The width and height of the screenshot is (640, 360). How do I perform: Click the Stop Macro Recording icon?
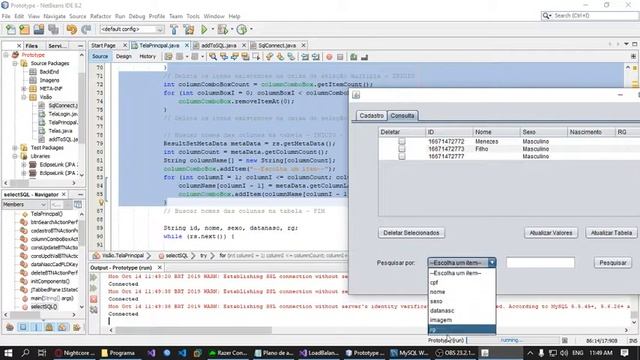pos(340,57)
